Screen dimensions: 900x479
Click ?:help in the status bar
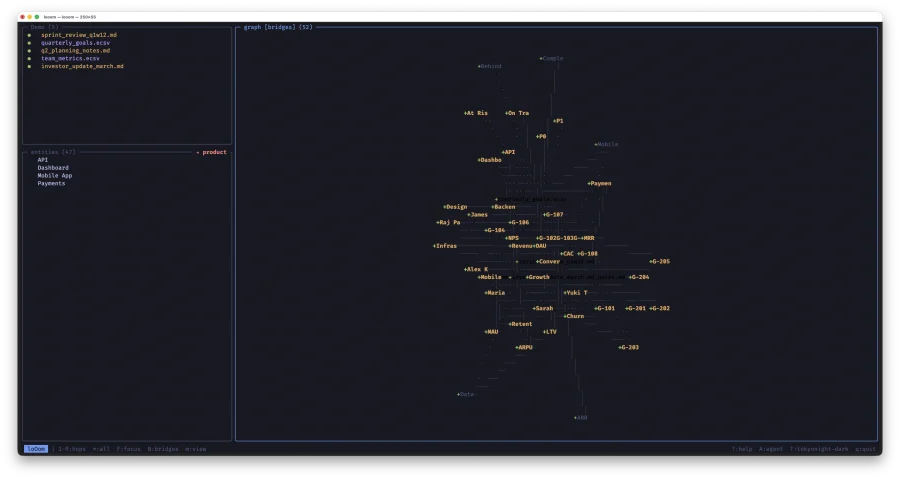tap(741, 449)
